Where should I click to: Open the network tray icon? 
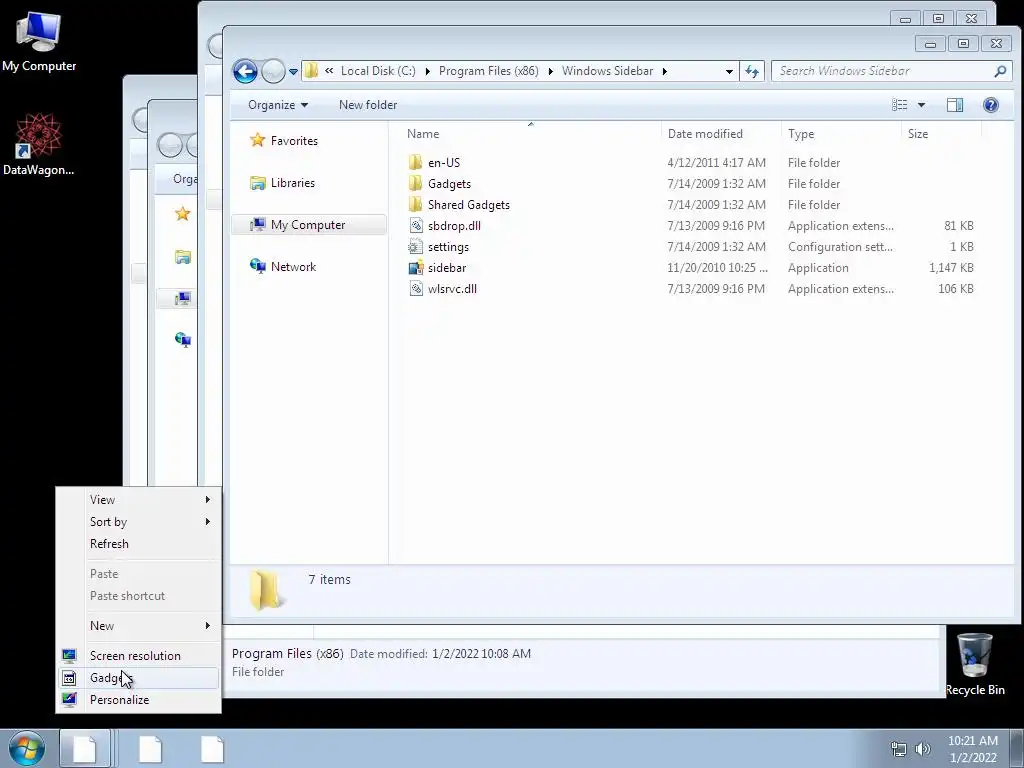click(899, 749)
